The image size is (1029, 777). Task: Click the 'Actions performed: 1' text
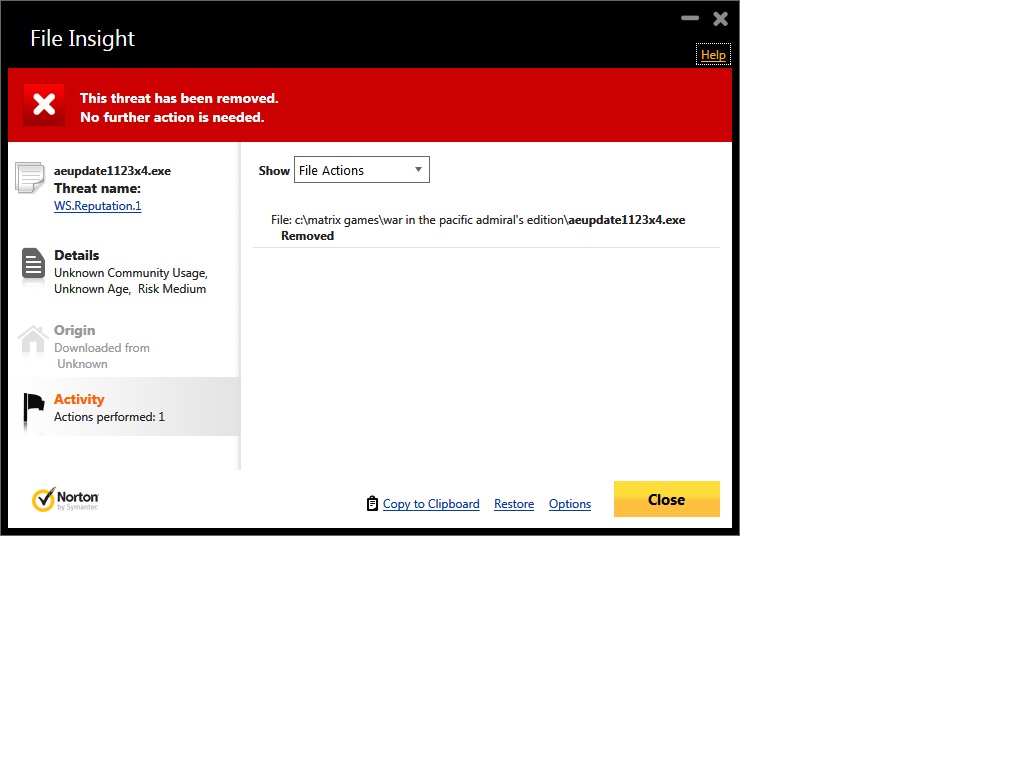[109, 417]
